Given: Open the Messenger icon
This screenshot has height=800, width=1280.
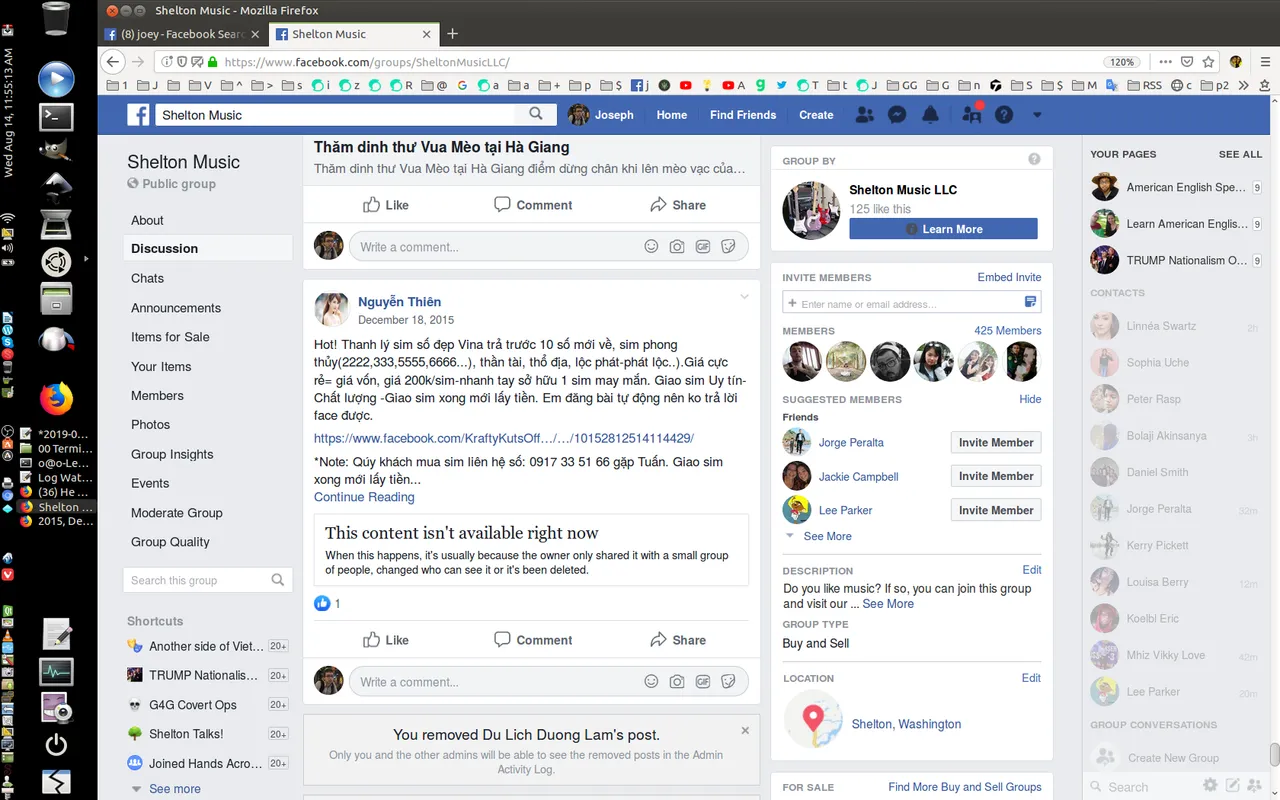Looking at the screenshot, I should (898, 115).
